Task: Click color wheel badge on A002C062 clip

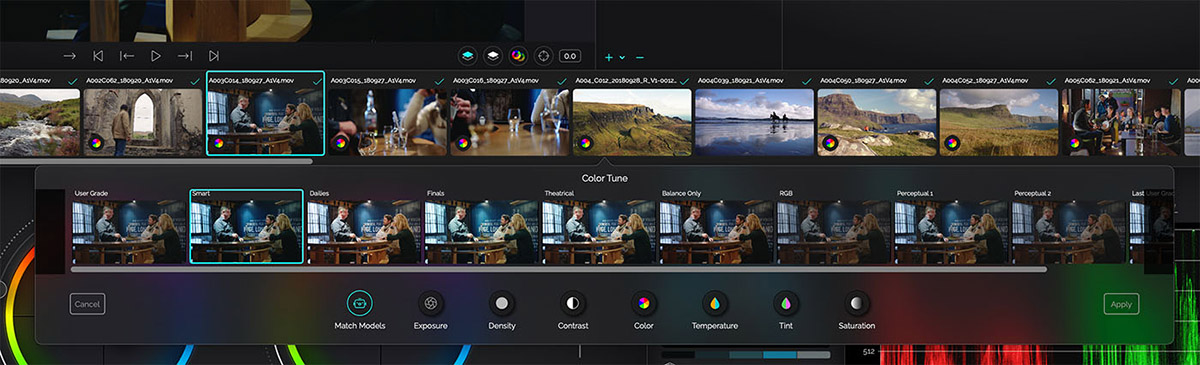Action: click(97, 143)
